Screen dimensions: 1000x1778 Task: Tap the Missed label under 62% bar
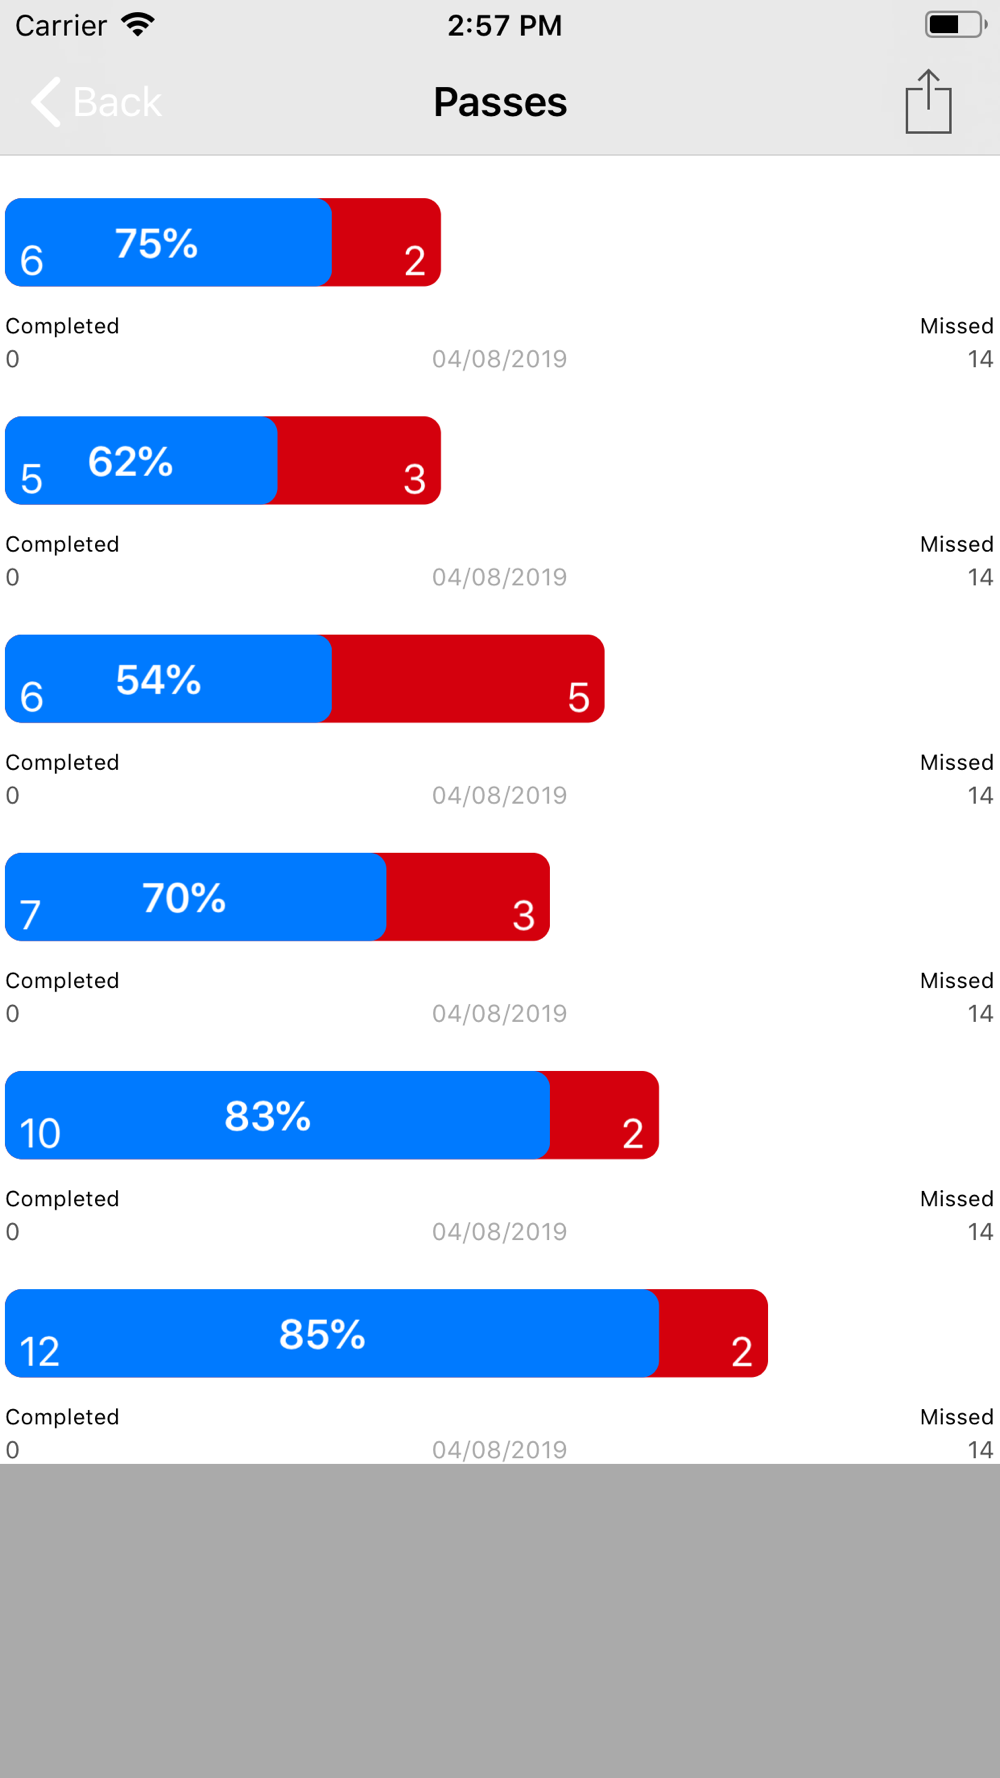pyautogui.click(x=956, y=544)
